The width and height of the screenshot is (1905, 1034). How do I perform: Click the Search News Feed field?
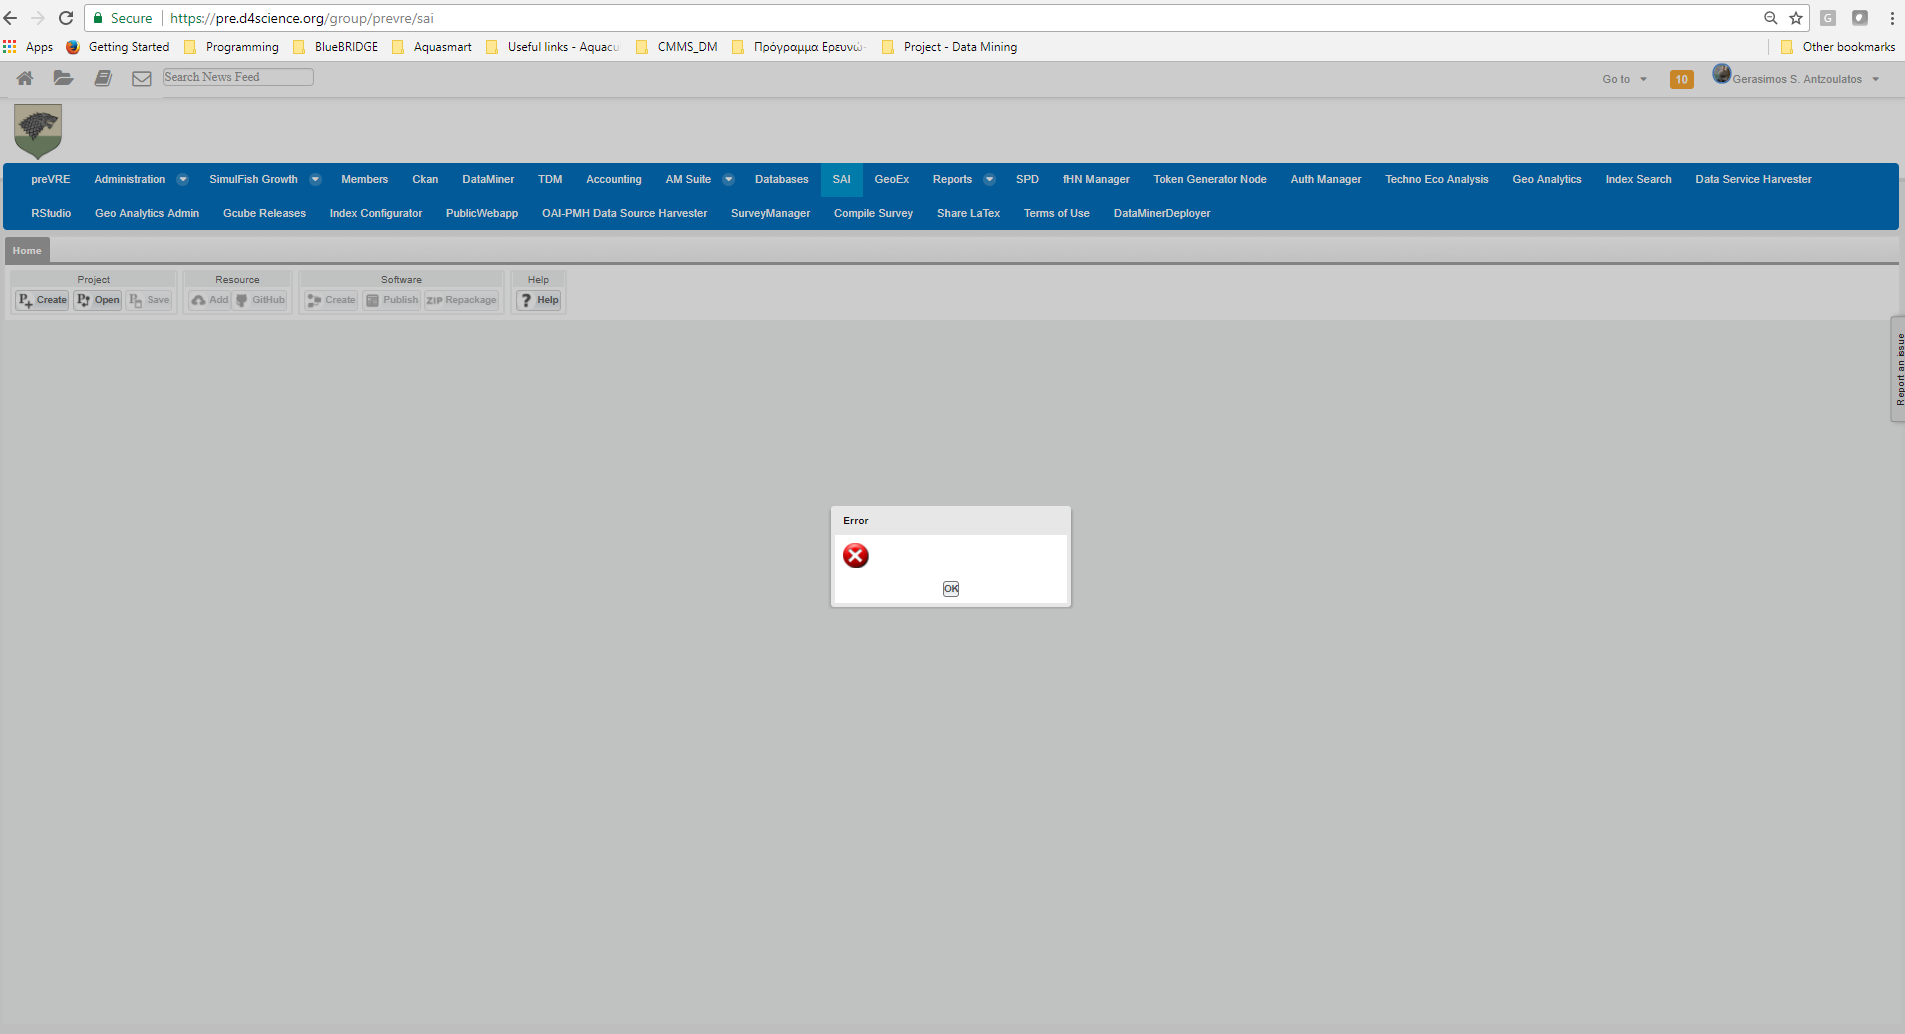click(238, 77)
